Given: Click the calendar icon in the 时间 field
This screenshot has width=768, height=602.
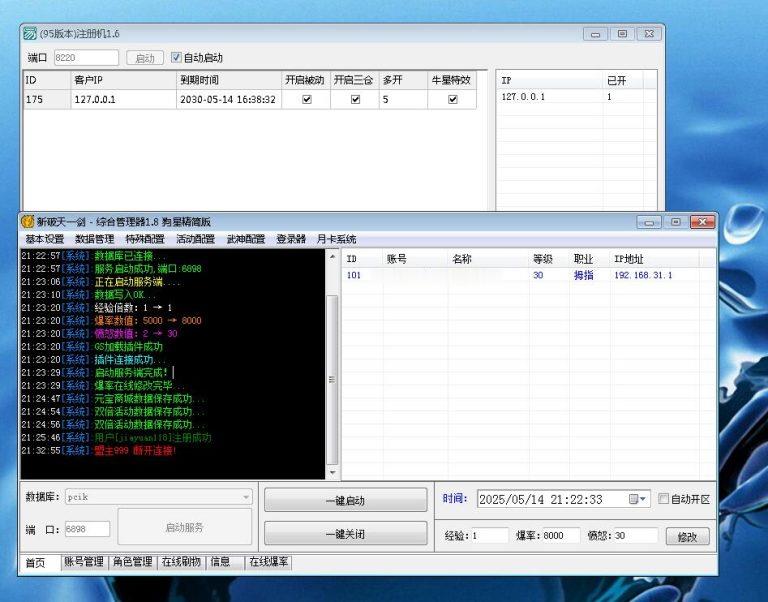Looking at the screenshot, I should click(634, 499).
